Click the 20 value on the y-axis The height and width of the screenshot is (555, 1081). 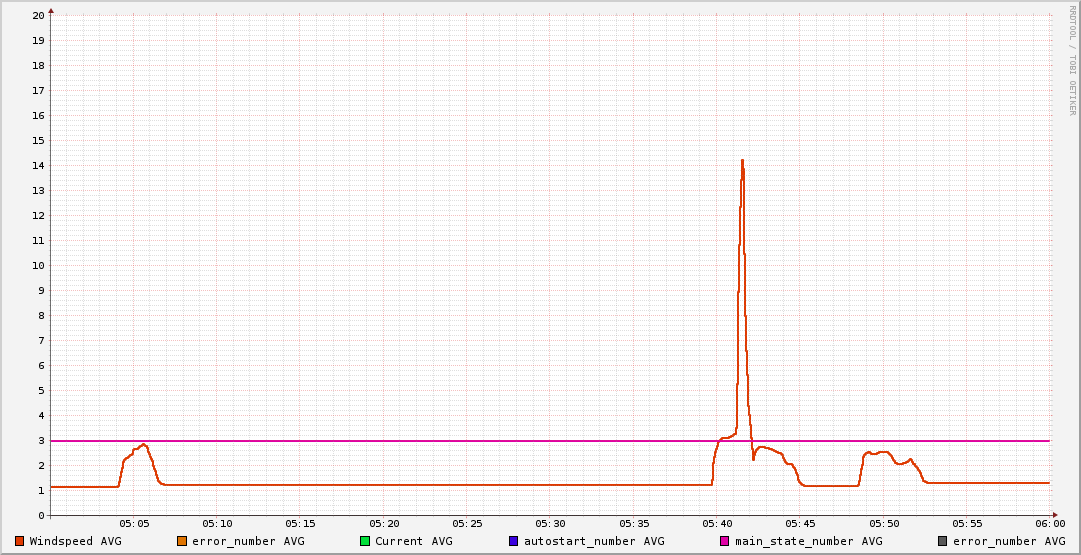[38, 15]
